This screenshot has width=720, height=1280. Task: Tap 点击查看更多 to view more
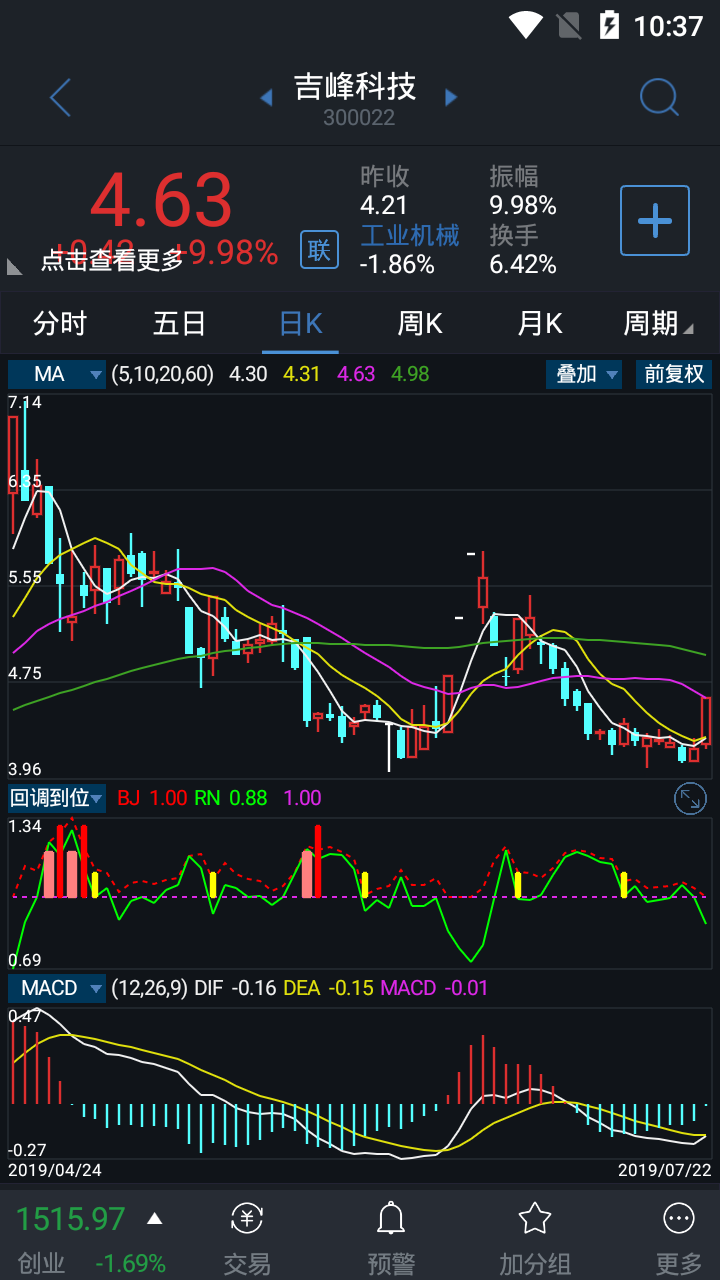pyautogui.click(x=112, y=260)
